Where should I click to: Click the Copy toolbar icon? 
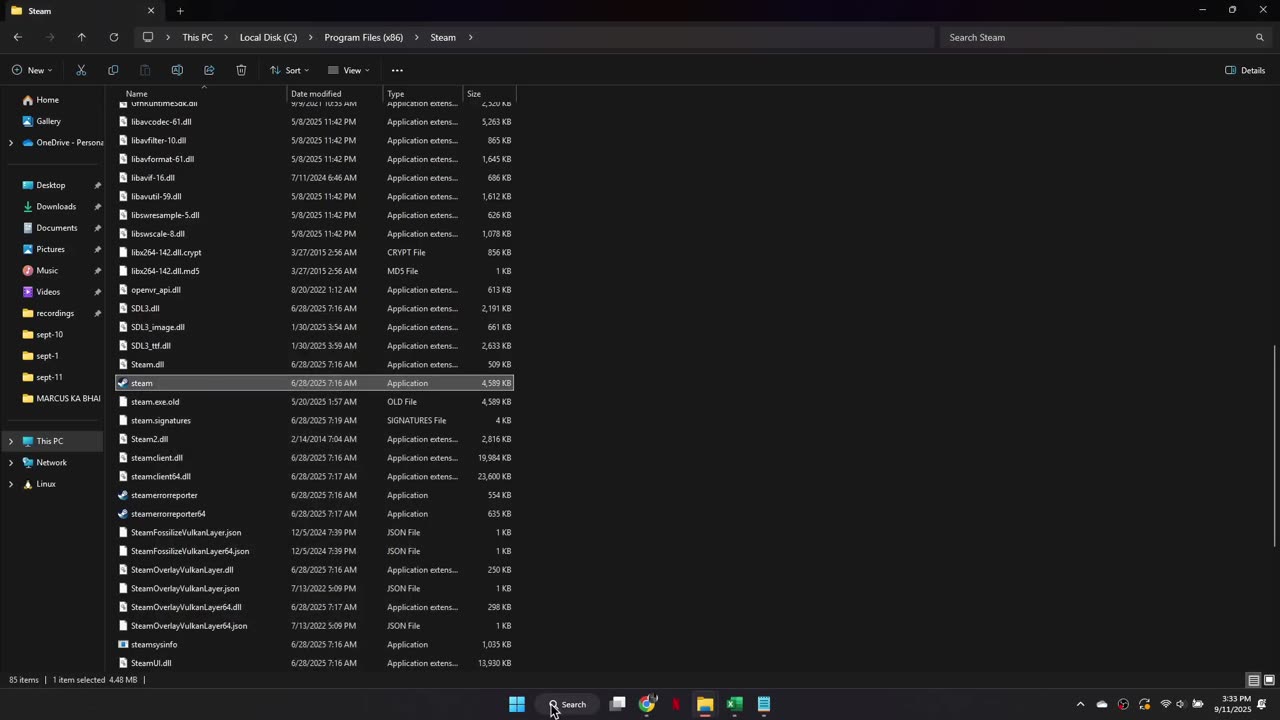pyautogui.click(x=113, y=70)
